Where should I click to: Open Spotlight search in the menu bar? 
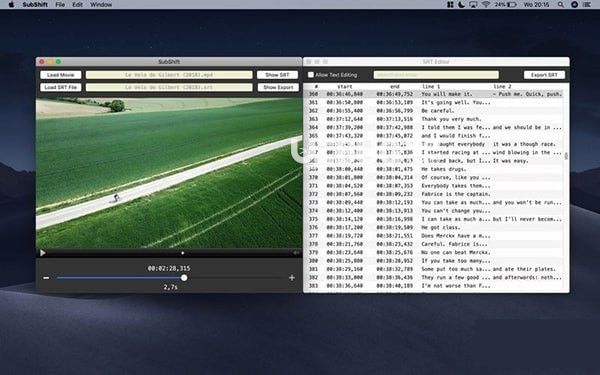tap(561, 5)
